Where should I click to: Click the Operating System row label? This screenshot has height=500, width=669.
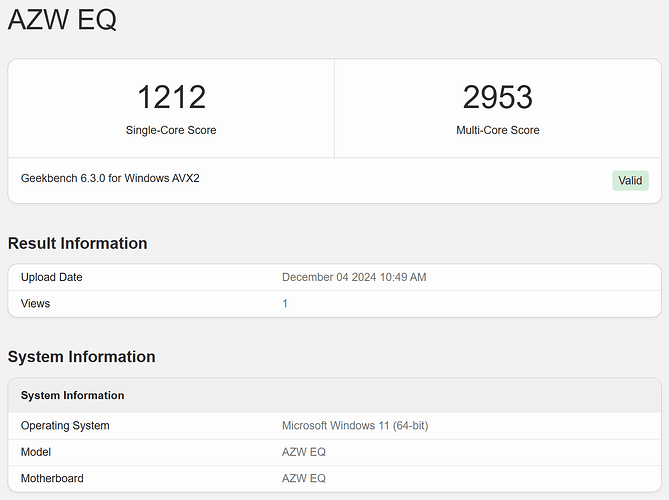[x=65, y=426]
